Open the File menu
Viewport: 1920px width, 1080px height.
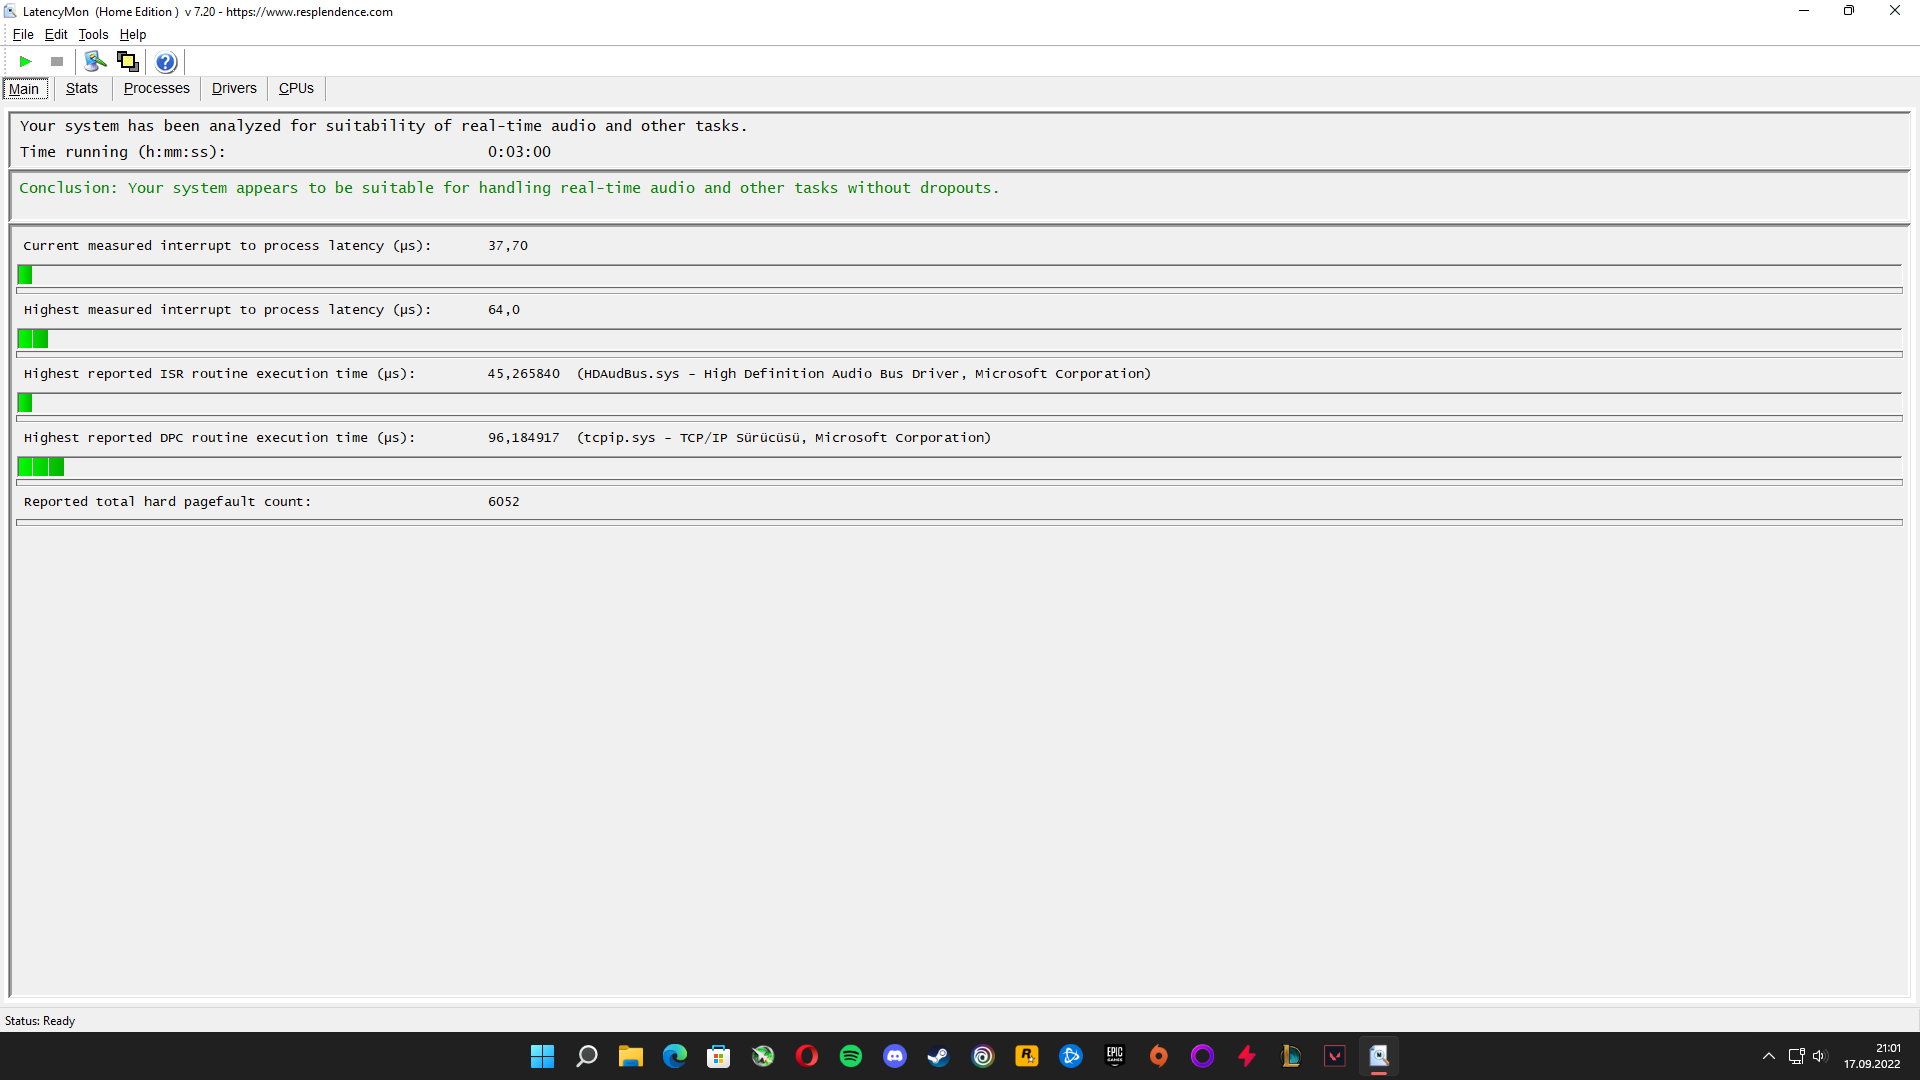point(23,34)
